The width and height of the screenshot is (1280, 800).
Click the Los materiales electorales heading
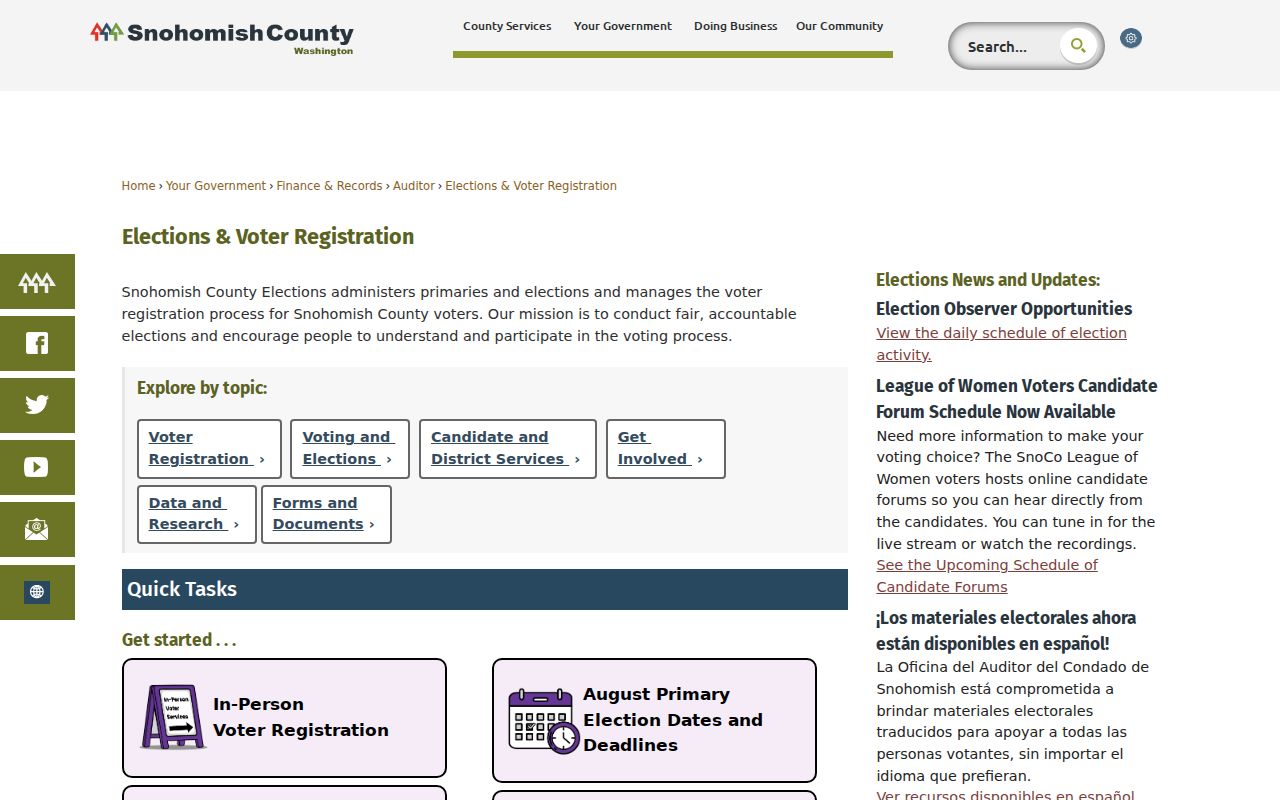point(1006,630)
